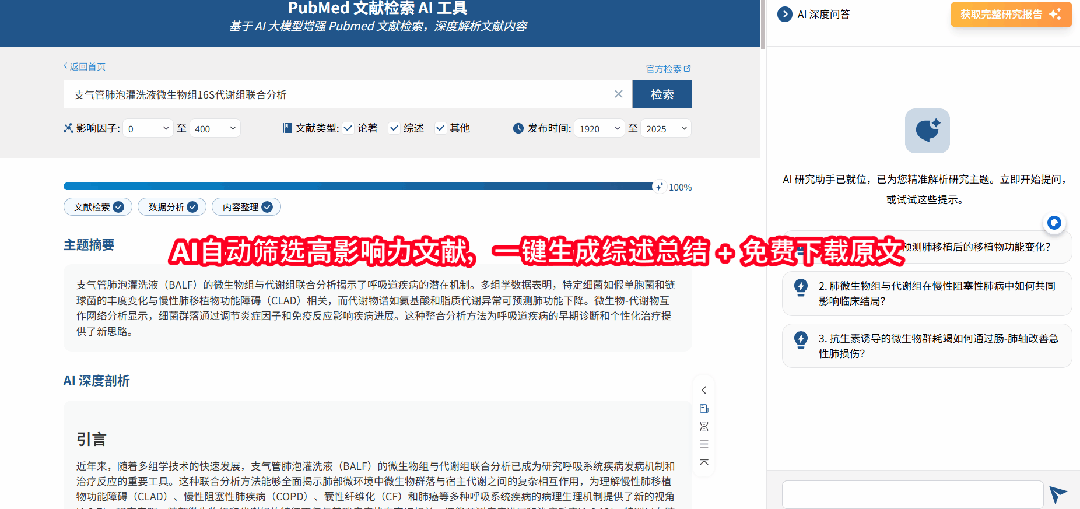The image size is (1080, 509).
Task: Click the 引言 heading
Action: tap(91, 439)
